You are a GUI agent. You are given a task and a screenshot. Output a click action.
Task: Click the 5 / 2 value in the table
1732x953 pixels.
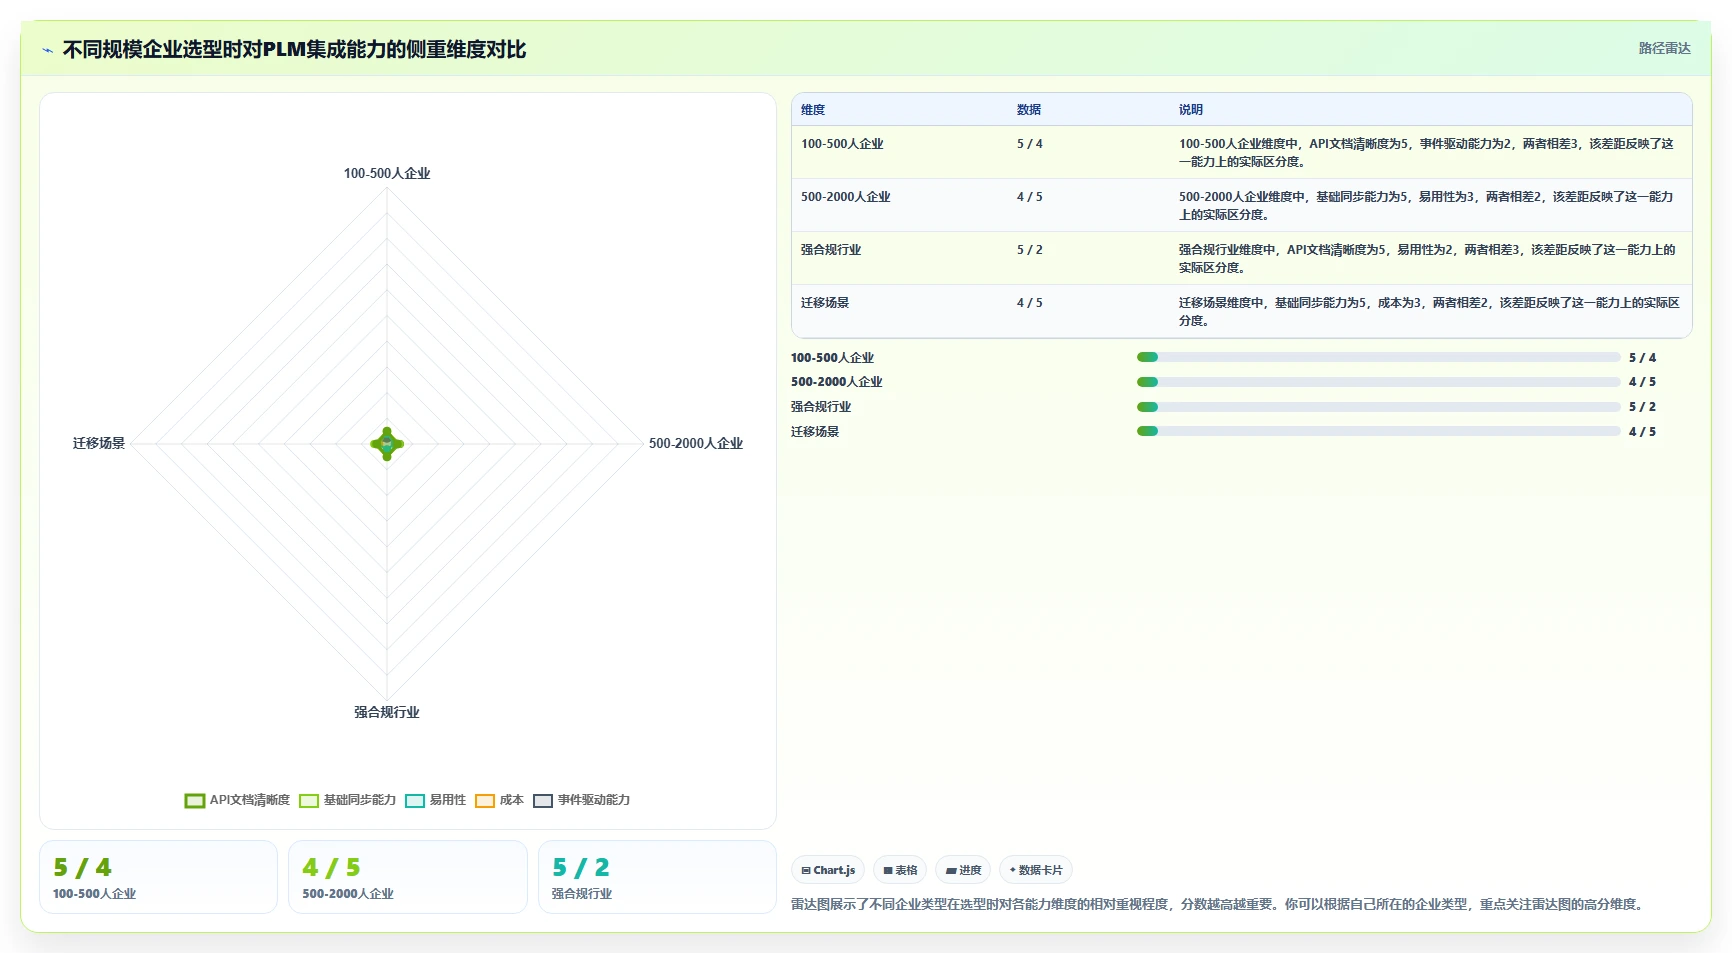click(1029, 250)
